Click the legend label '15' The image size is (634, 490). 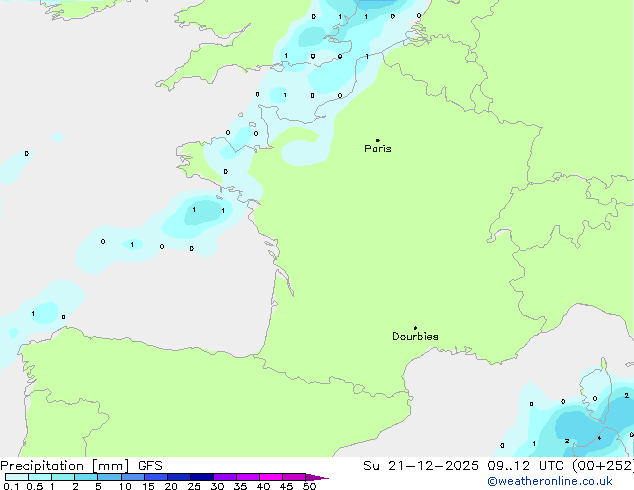[x=148, y=486]
